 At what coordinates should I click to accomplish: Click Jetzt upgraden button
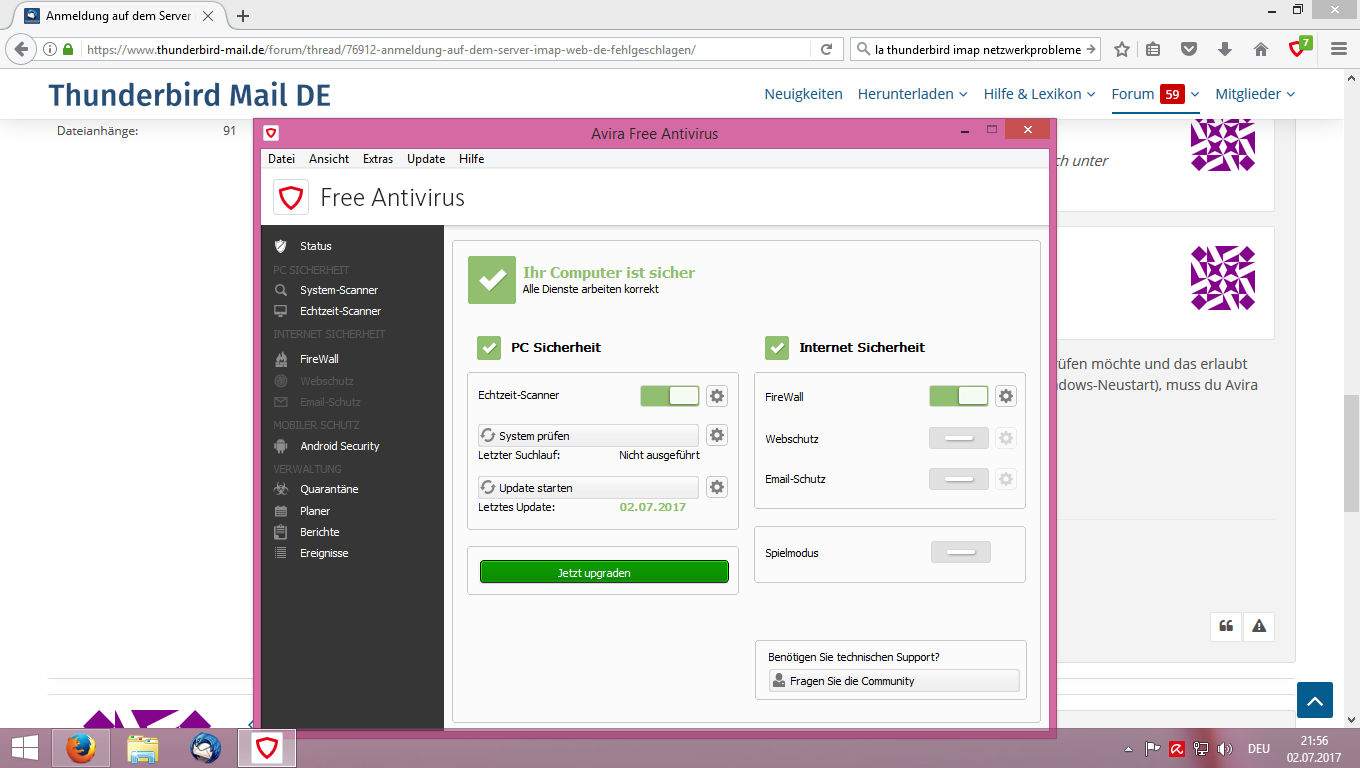pyautogui.click(x=604, y=572)
